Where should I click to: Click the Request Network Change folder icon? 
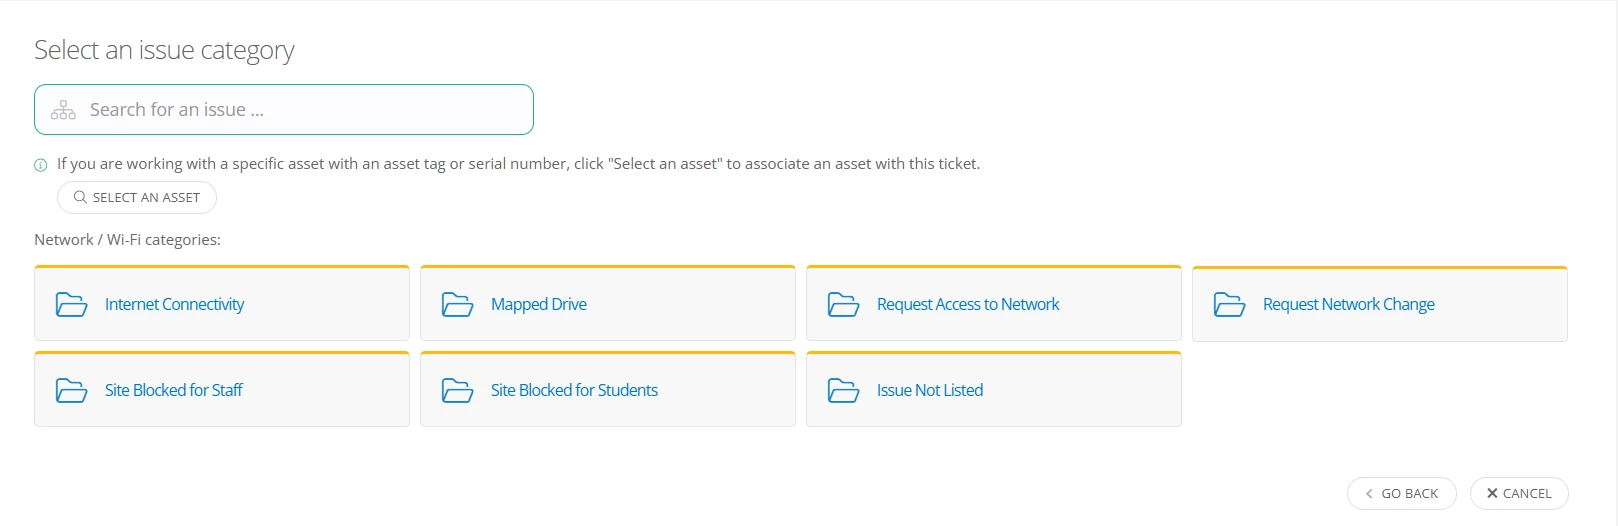(1229, 304)
